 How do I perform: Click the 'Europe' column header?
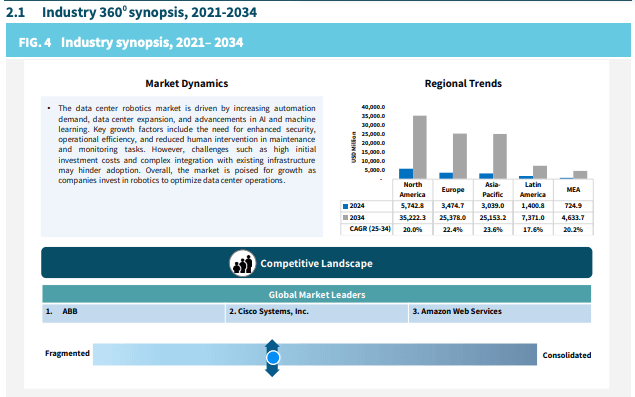[x=453, y=190]
